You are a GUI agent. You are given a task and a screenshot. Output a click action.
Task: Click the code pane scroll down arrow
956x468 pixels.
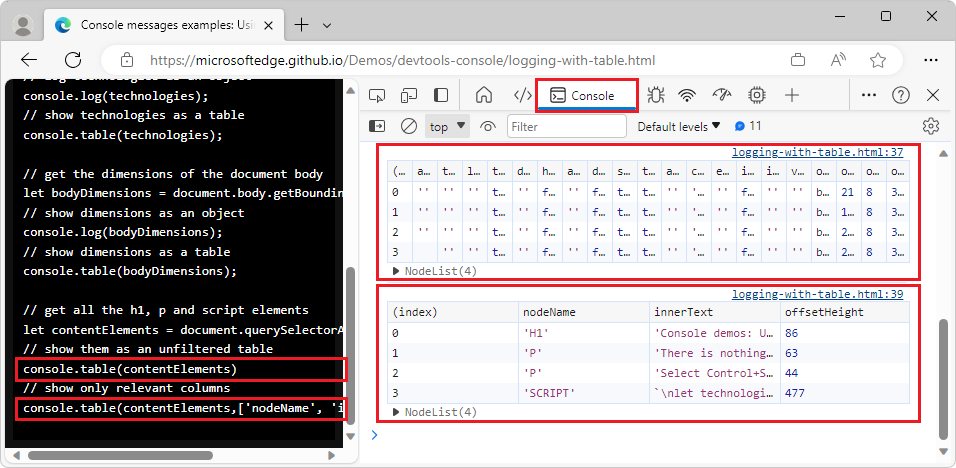(x=350, y=436)
